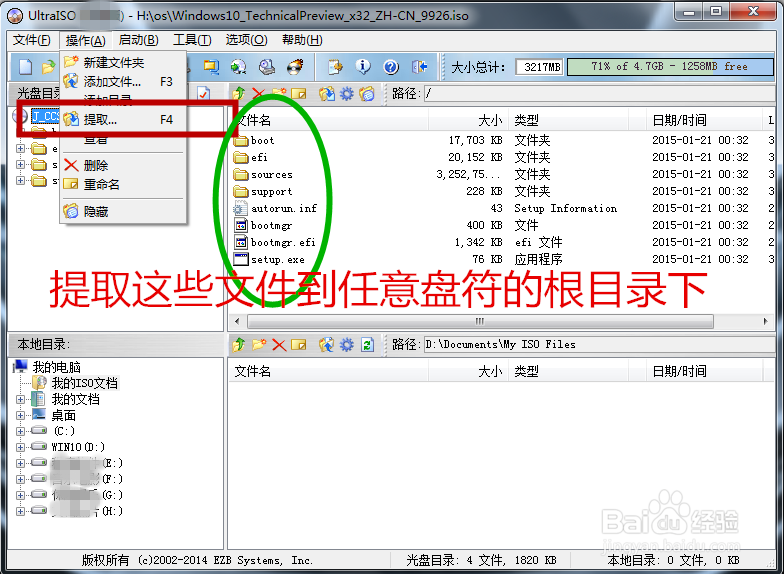Open the 工具(T) menu

(192, 40)
